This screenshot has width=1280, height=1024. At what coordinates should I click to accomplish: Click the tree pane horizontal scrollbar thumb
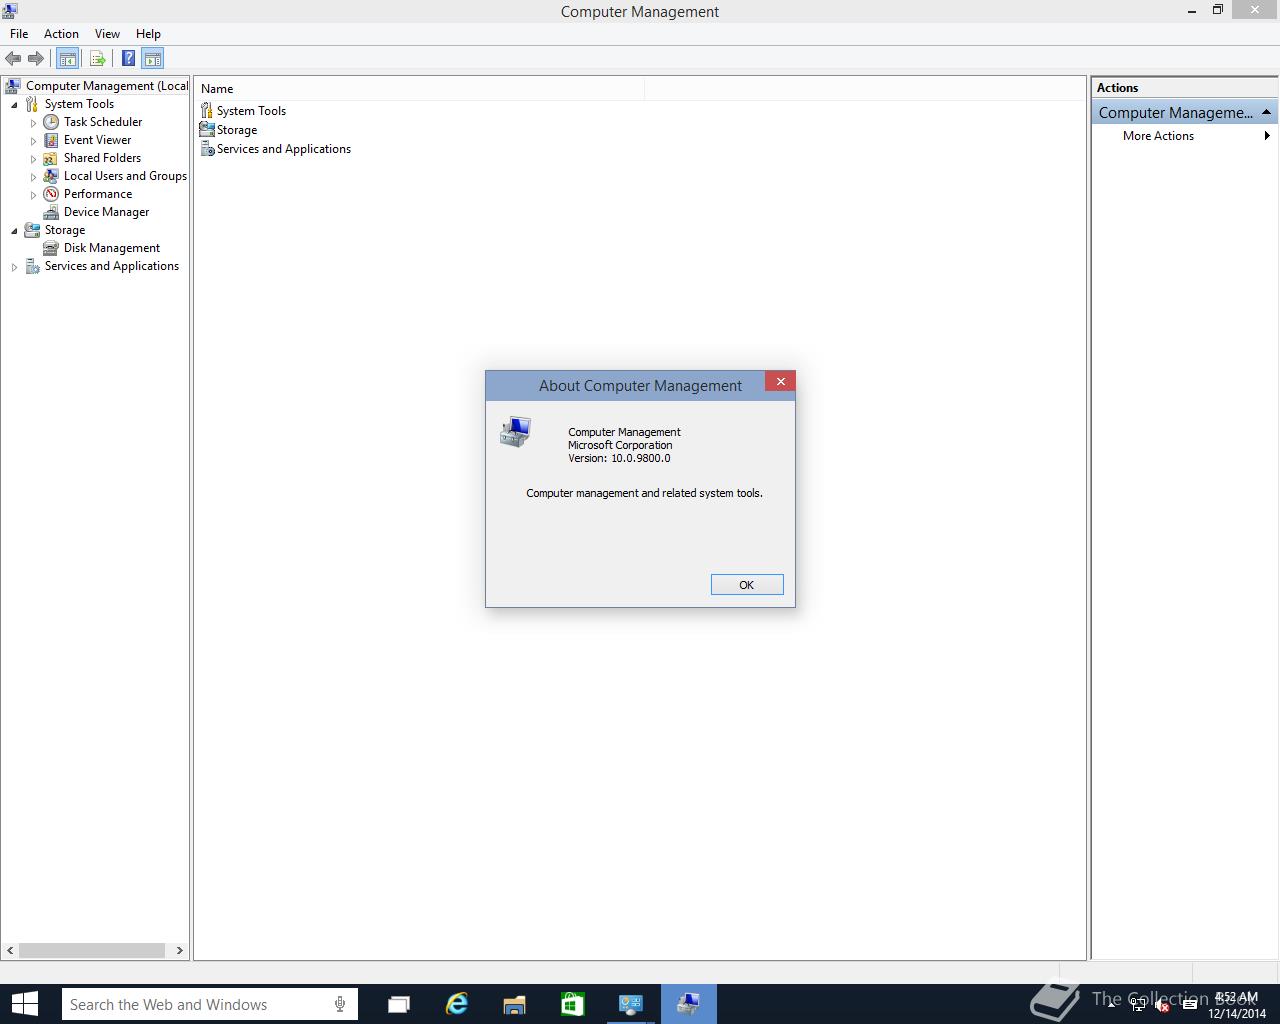click(x=92, y=950)
